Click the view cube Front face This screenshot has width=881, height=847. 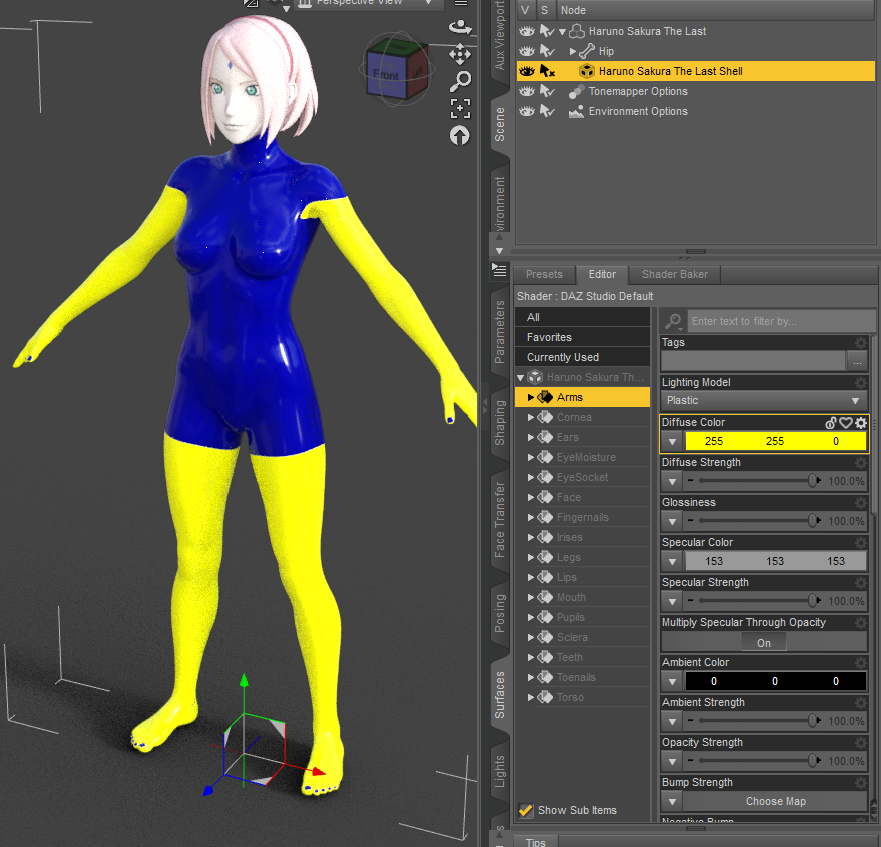click(386, 76)
